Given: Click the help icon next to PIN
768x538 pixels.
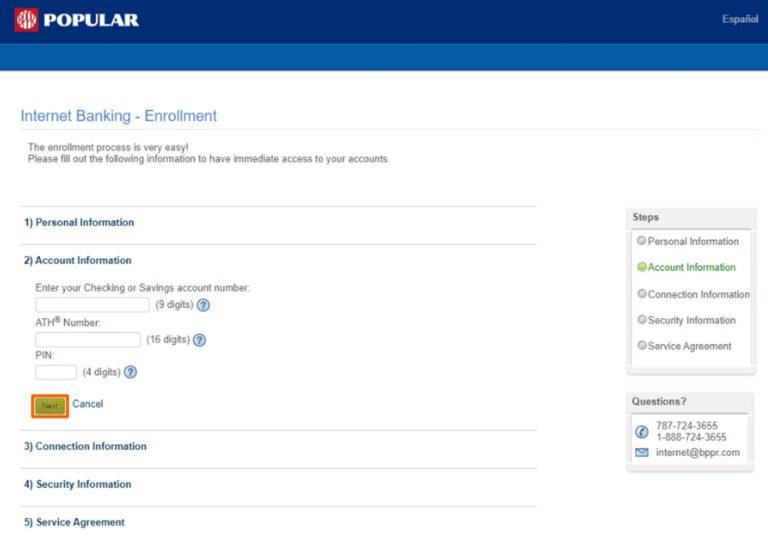Looking at the screenshot, I should tap(130, 372).
